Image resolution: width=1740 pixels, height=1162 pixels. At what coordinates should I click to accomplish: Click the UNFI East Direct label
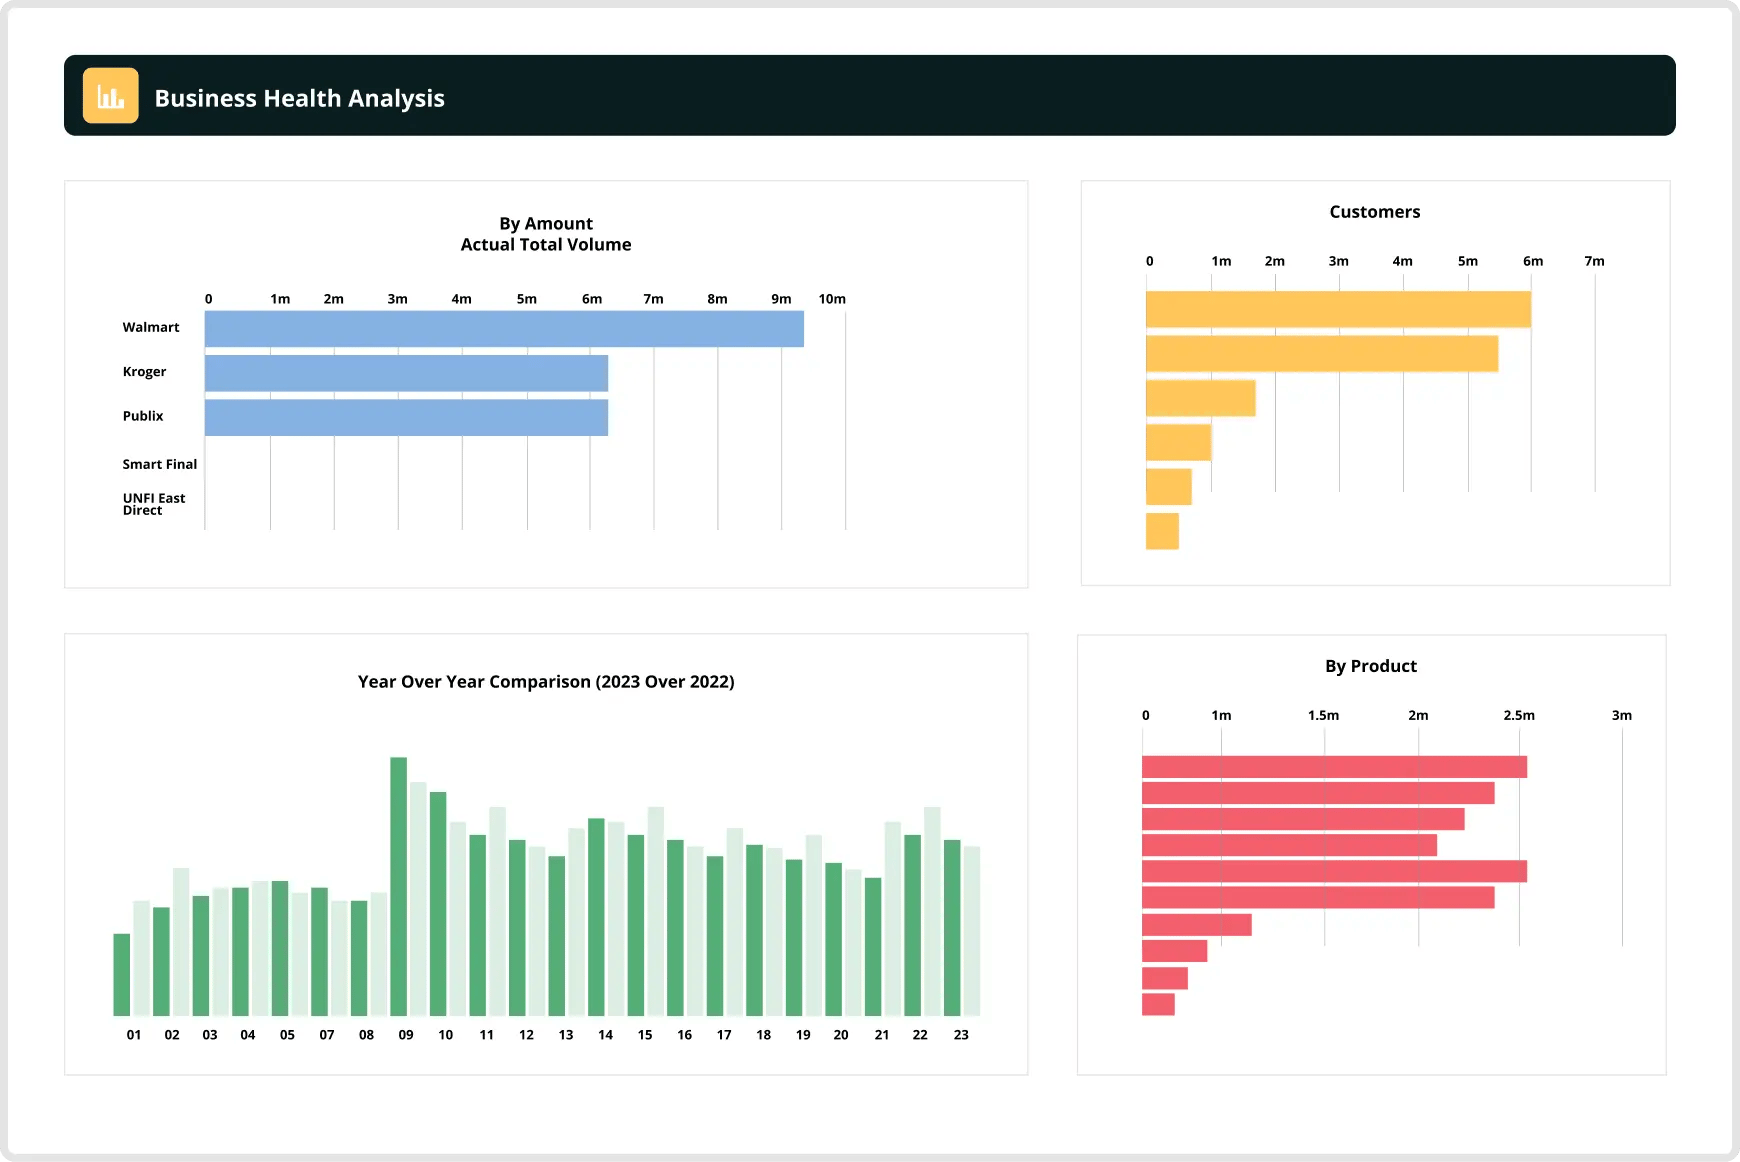[154, 504]
